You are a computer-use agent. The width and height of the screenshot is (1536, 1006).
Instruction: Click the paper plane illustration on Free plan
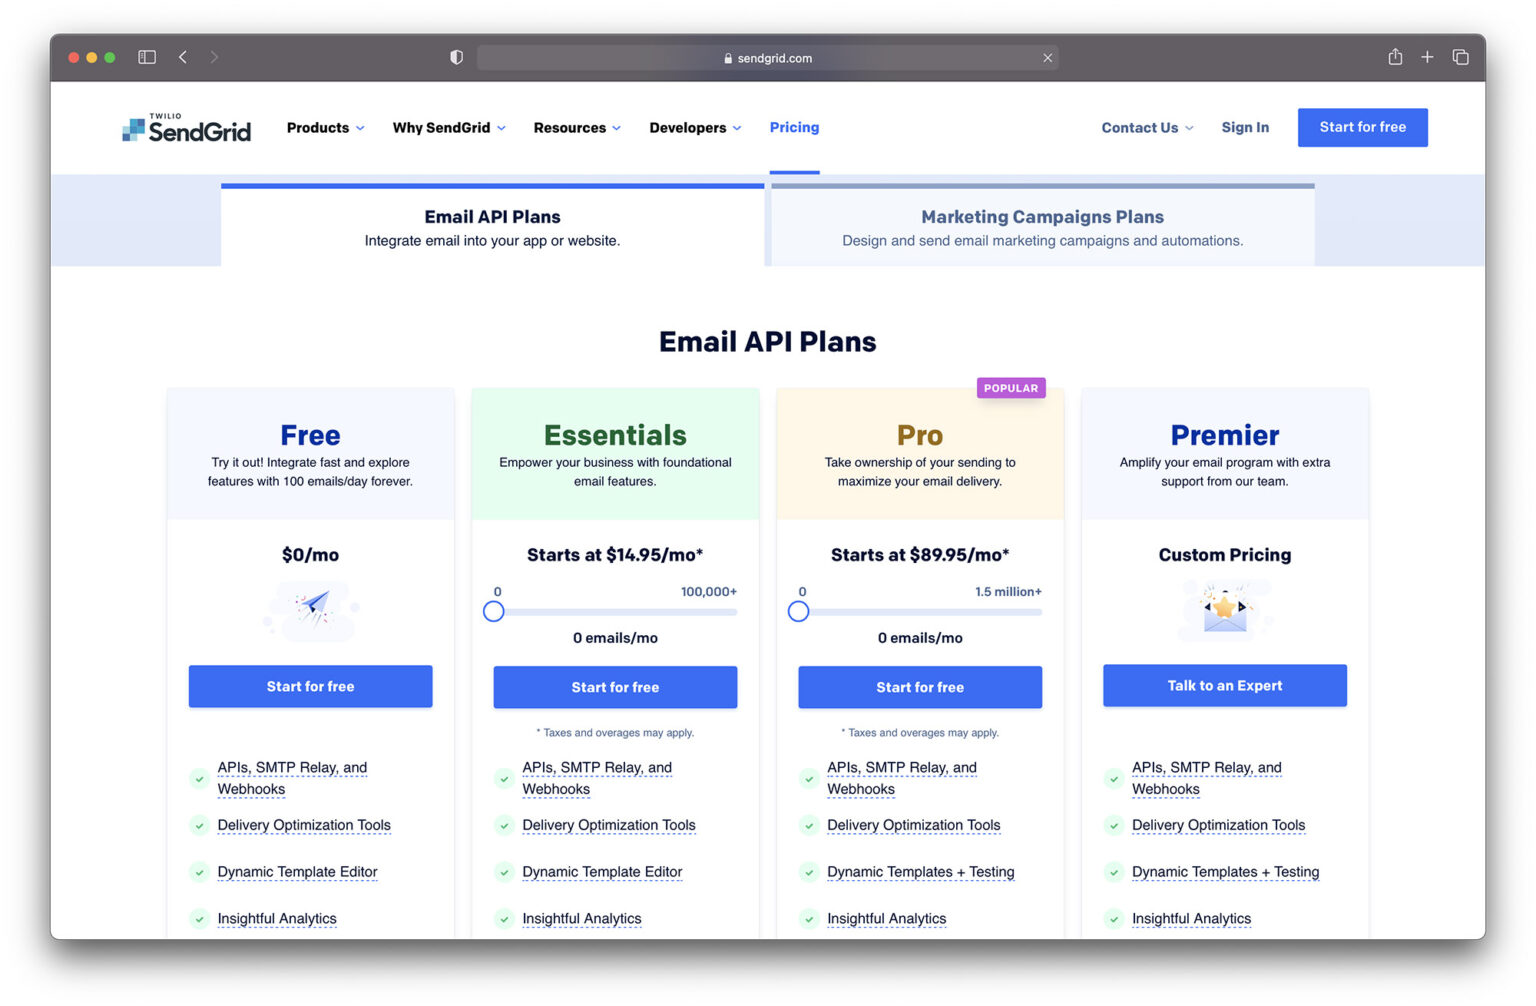tap(310, 610)
